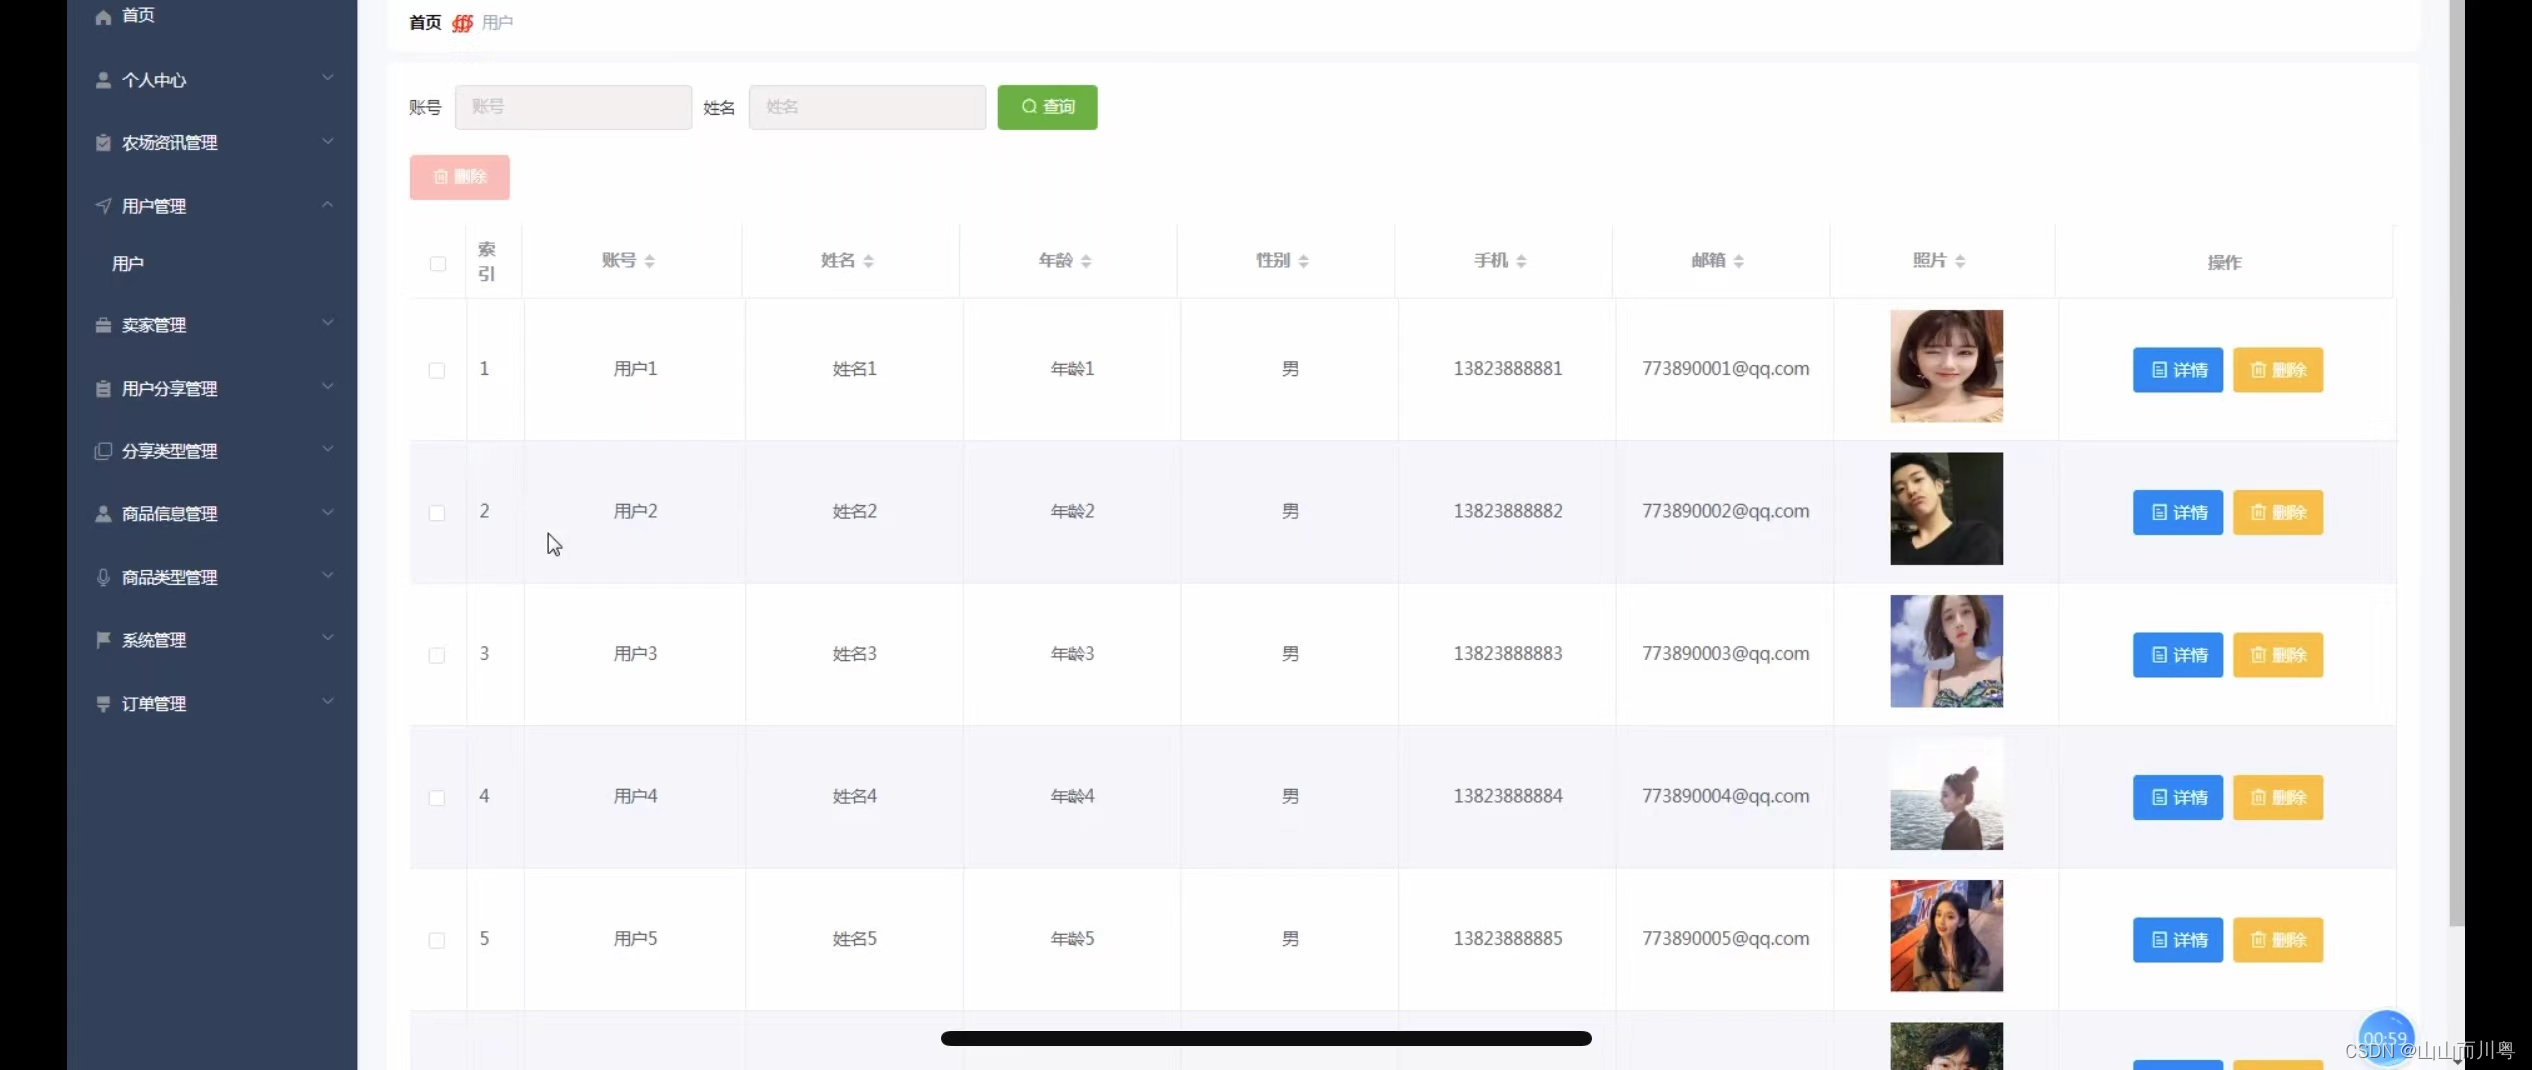Expand the 商品信息管理 chevron

point(328,512)
